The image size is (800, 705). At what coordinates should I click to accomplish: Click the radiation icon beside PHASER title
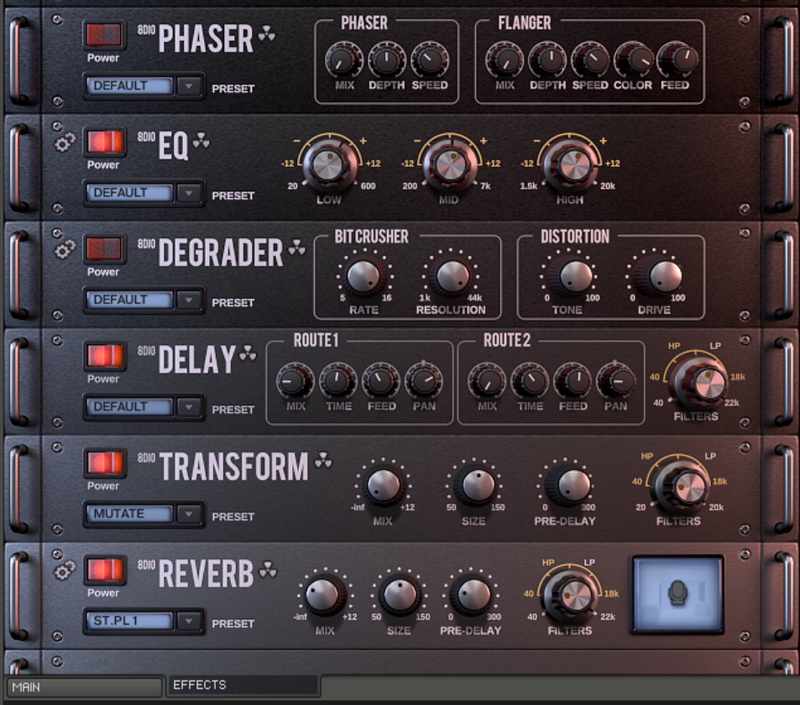[266, 33]
